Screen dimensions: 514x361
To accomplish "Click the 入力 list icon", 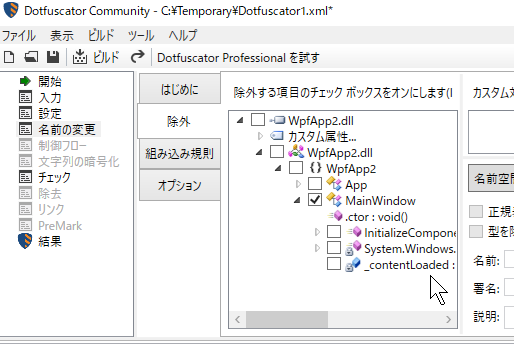I will (x=25, y=97).
